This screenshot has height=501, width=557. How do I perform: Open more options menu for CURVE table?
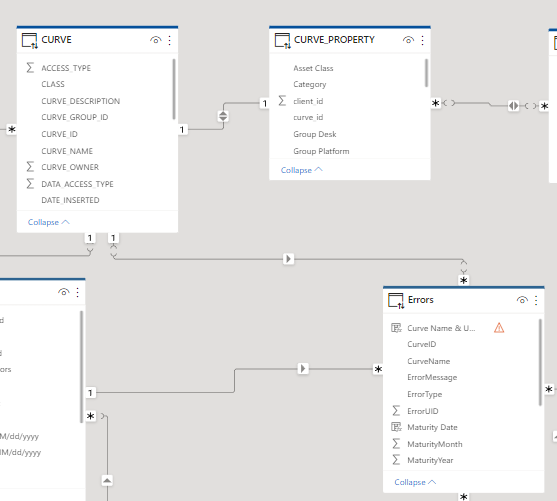(x=170, y=40)
